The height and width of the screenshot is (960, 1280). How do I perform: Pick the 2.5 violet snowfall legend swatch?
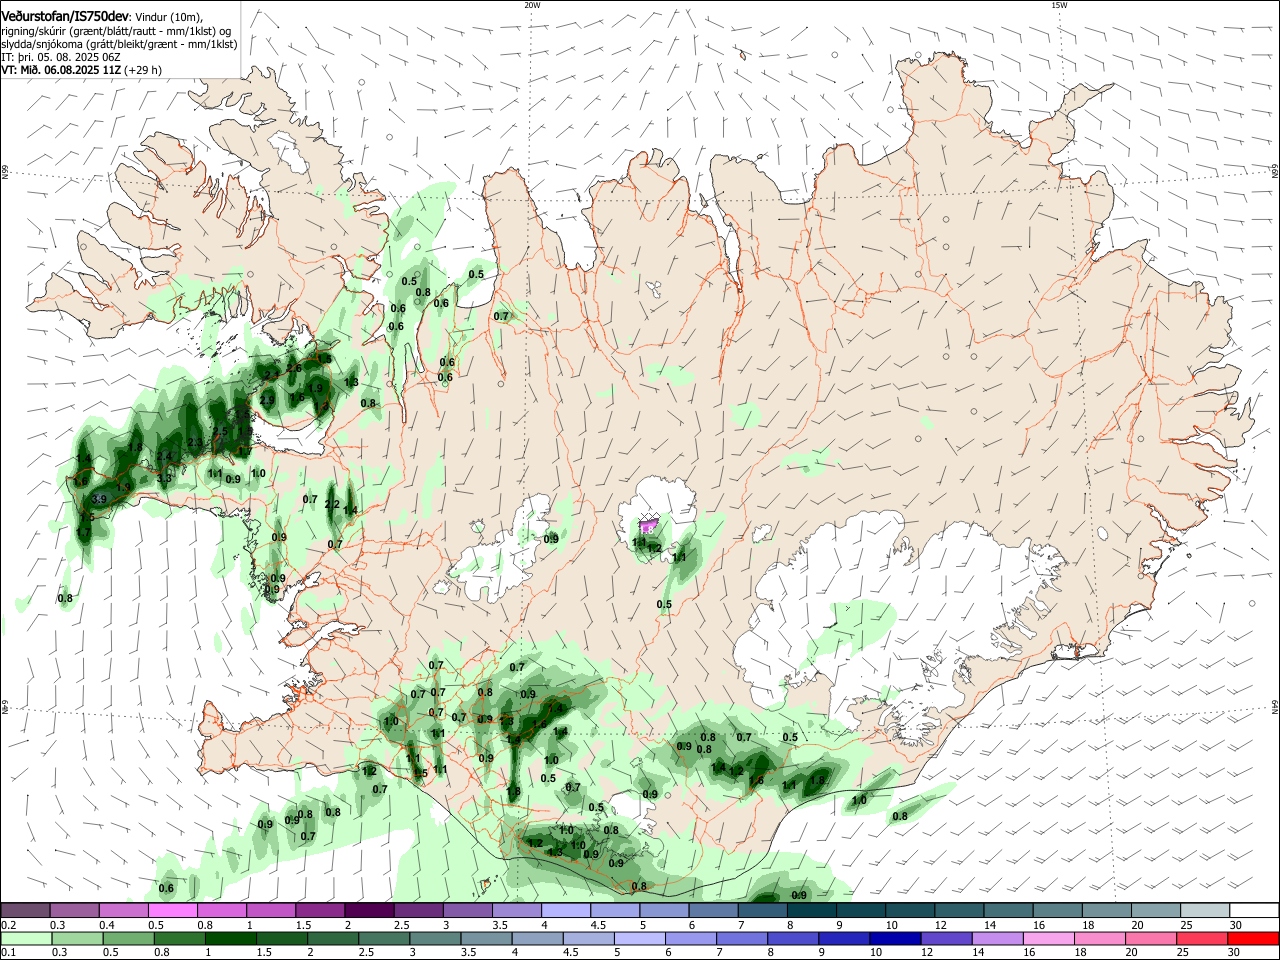click(417, 910)
